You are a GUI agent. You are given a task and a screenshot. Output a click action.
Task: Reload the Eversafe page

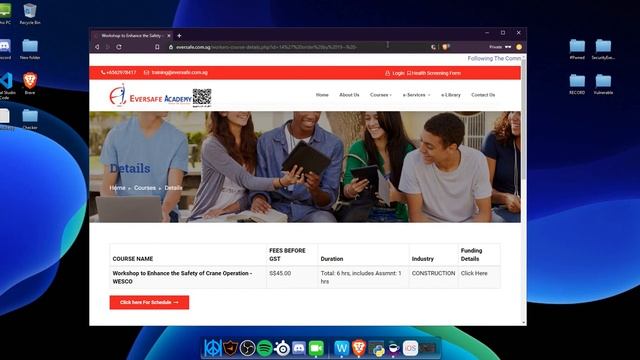(x=119, y=47)
